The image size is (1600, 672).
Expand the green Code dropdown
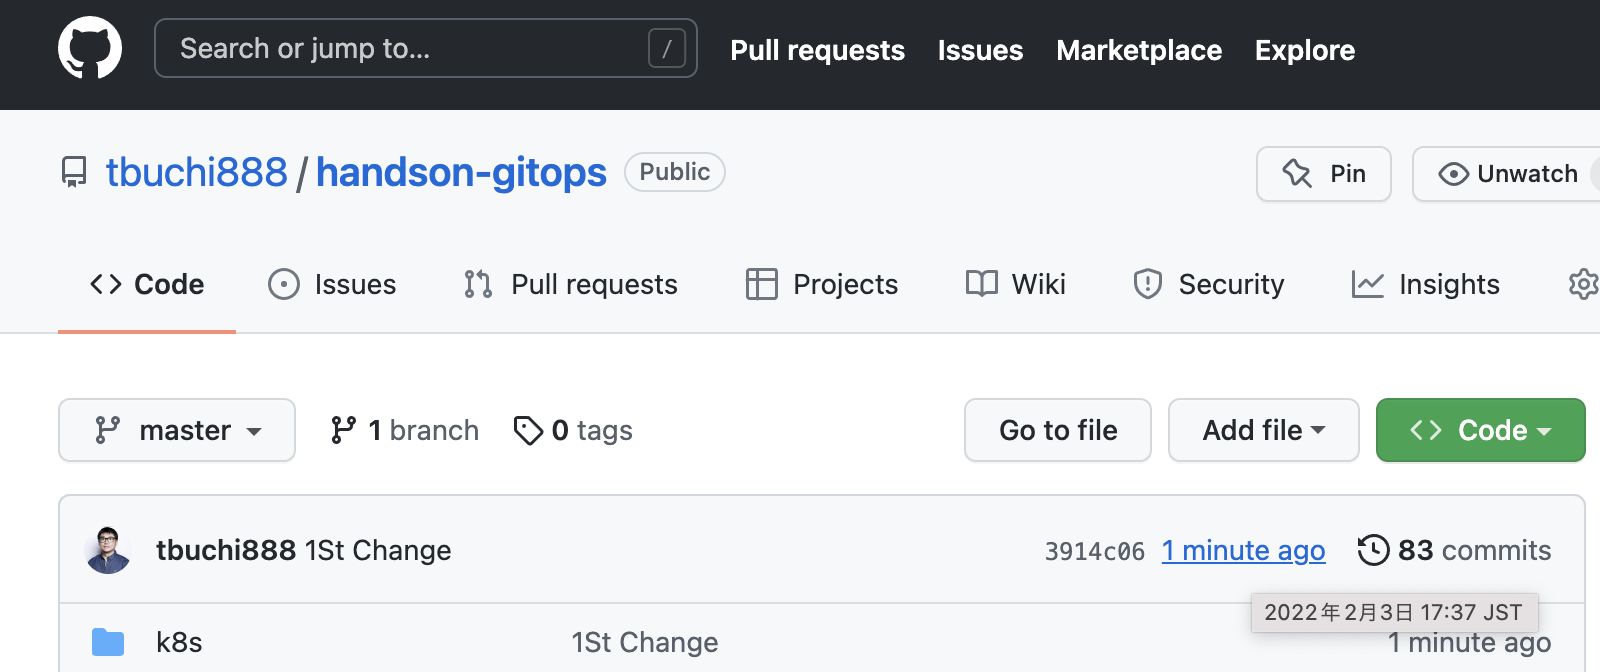tap(1480, 430)
